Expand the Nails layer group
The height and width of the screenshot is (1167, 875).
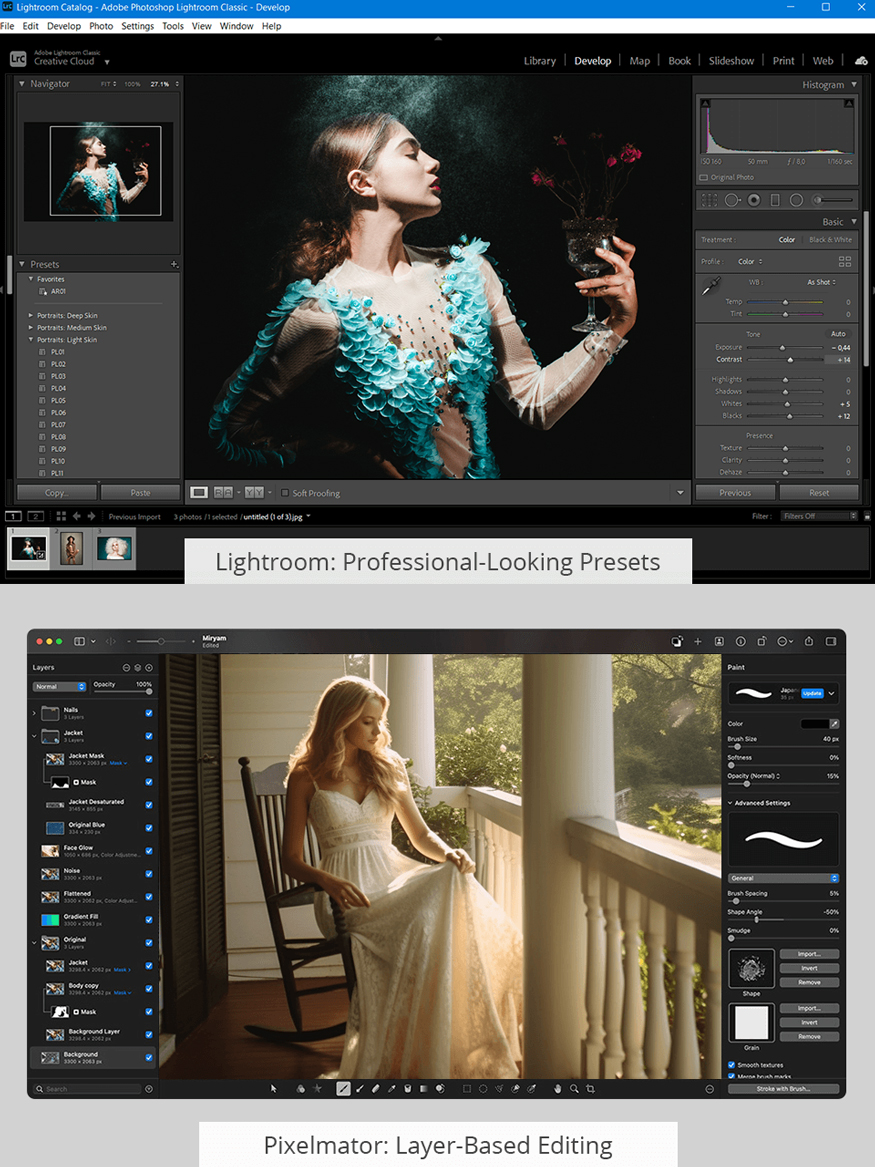coord(34,713)
